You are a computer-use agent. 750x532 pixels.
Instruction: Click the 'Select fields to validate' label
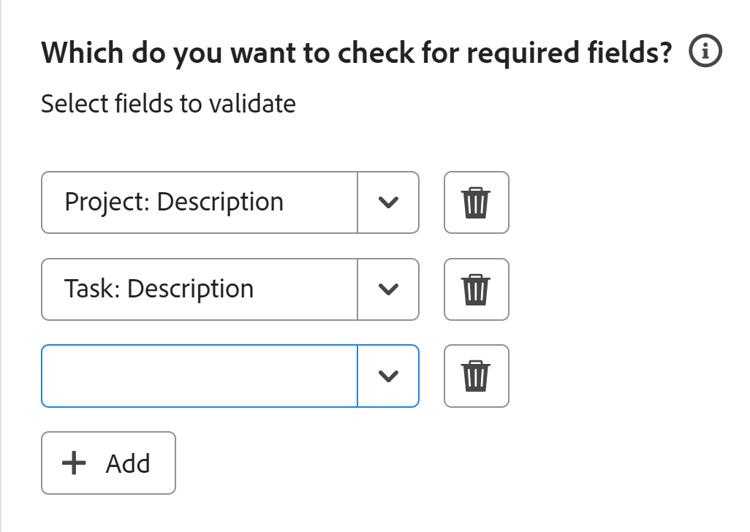pos(168,103)
